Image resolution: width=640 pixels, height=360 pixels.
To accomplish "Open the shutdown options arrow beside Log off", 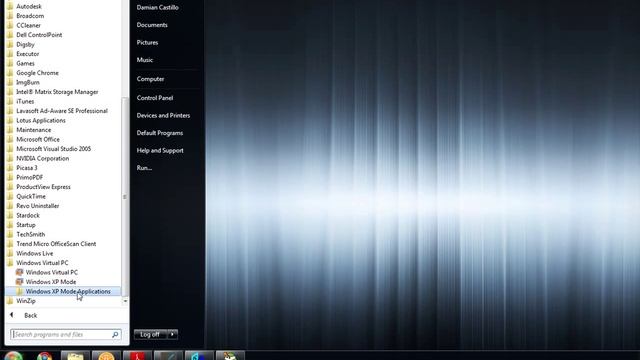I will (172, 334).
